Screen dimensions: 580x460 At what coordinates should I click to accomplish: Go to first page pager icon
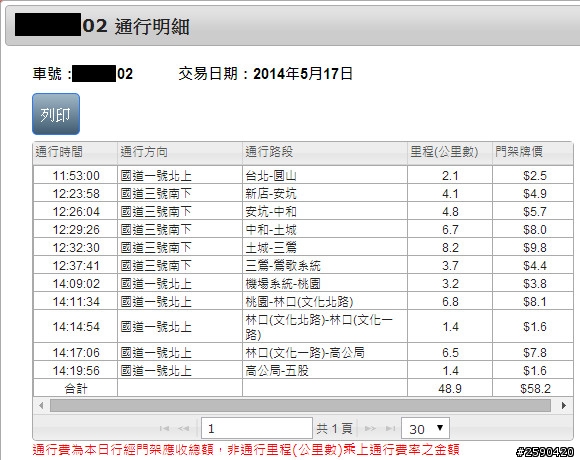[x=164, y=428]
